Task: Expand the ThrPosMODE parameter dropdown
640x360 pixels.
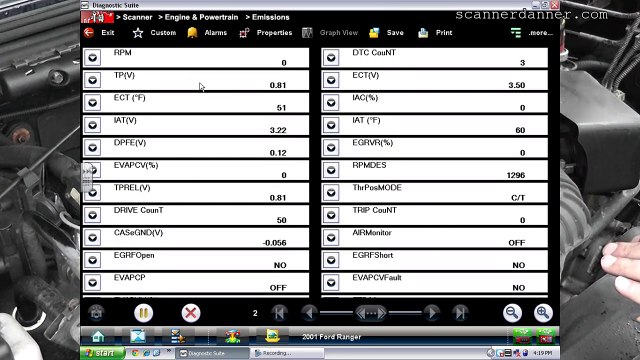Action: pos(331,192)
